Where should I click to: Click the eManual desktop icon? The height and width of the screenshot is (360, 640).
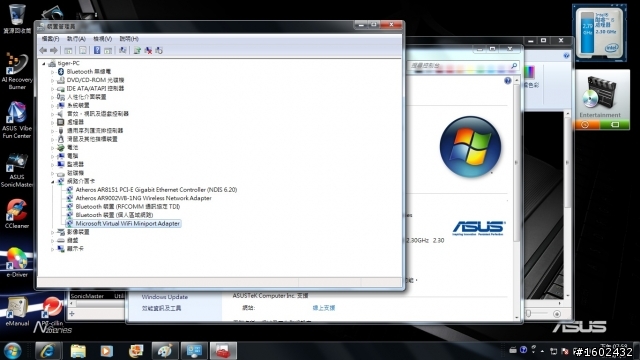[17, 311]
